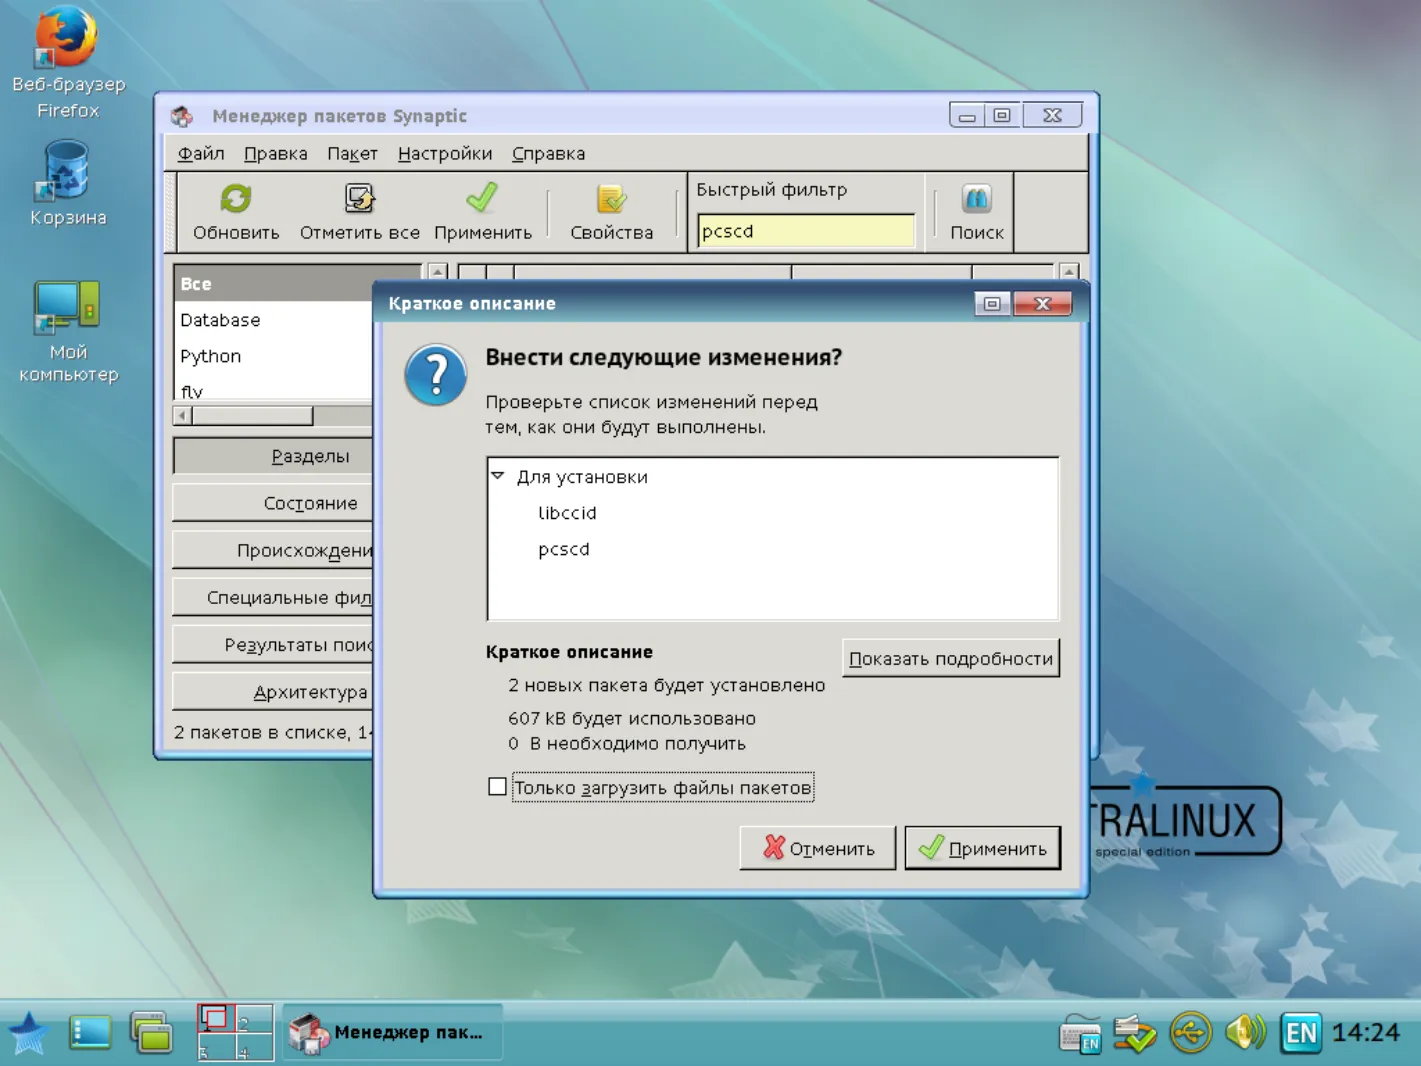The height and width of the screenshot is (1066, 1421).
Task: Open the Справка menu
Action: point(549,153)
